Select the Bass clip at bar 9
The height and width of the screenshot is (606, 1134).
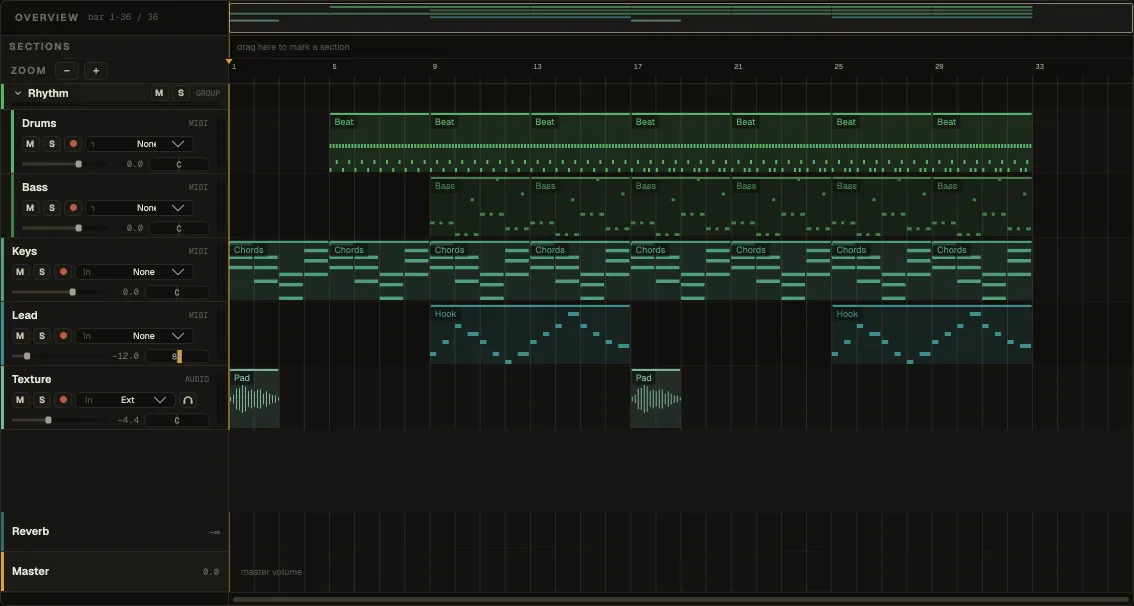coord(480,207)
